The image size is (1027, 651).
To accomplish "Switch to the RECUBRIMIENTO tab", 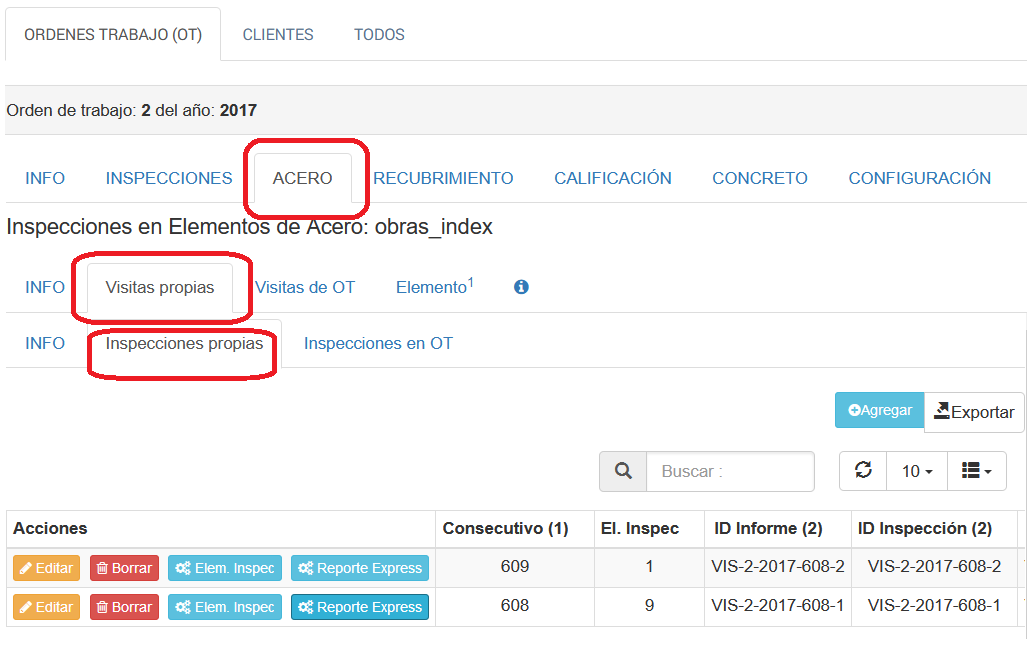I will point(443,178).
